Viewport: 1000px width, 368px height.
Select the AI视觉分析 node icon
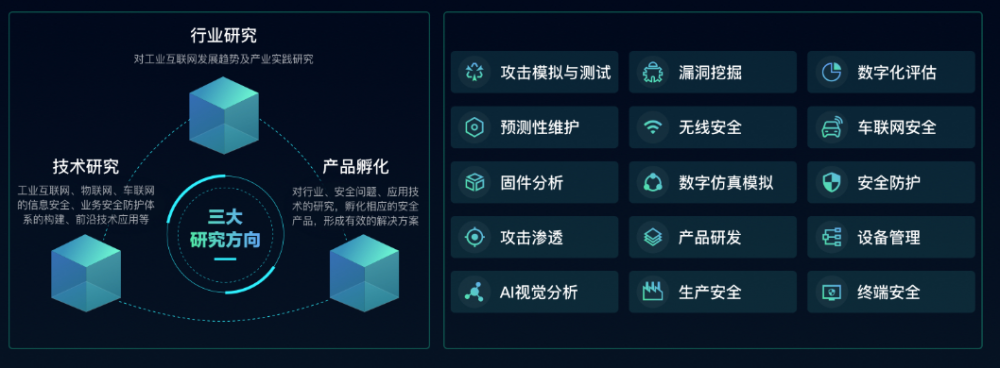(x=474, y=292)
